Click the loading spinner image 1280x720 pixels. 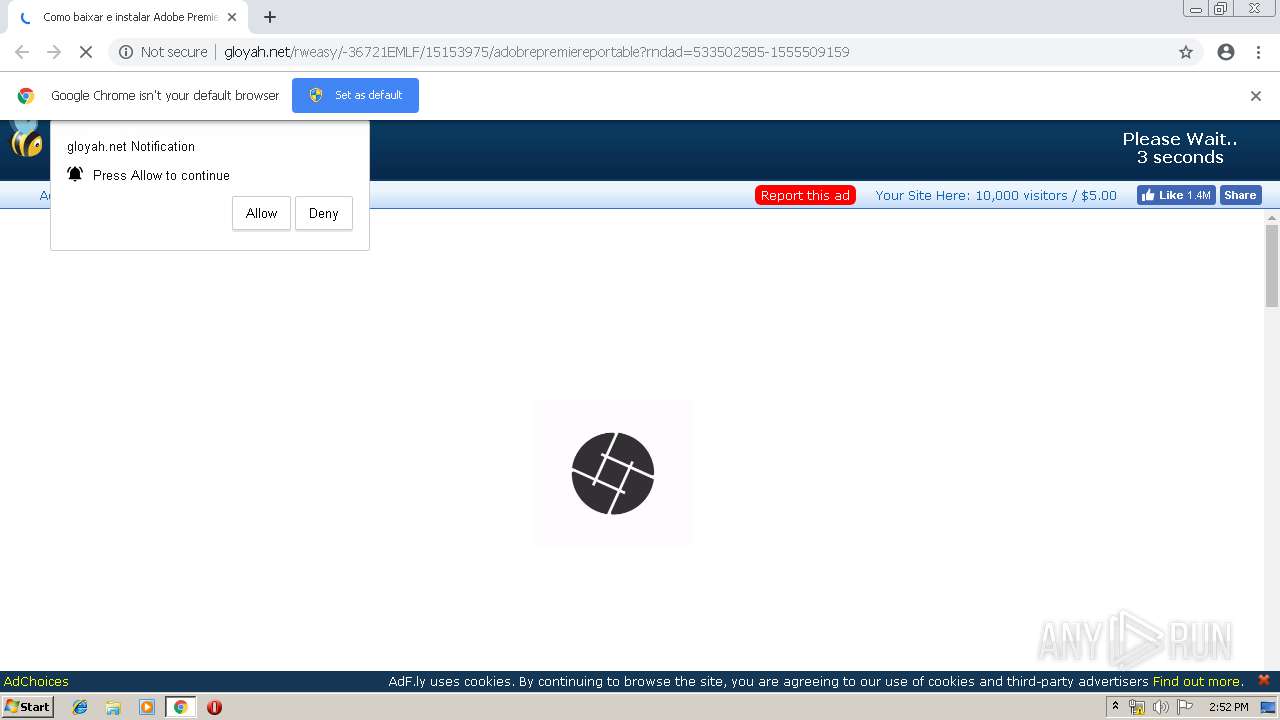pyautogui.click(x=613, y=473)
